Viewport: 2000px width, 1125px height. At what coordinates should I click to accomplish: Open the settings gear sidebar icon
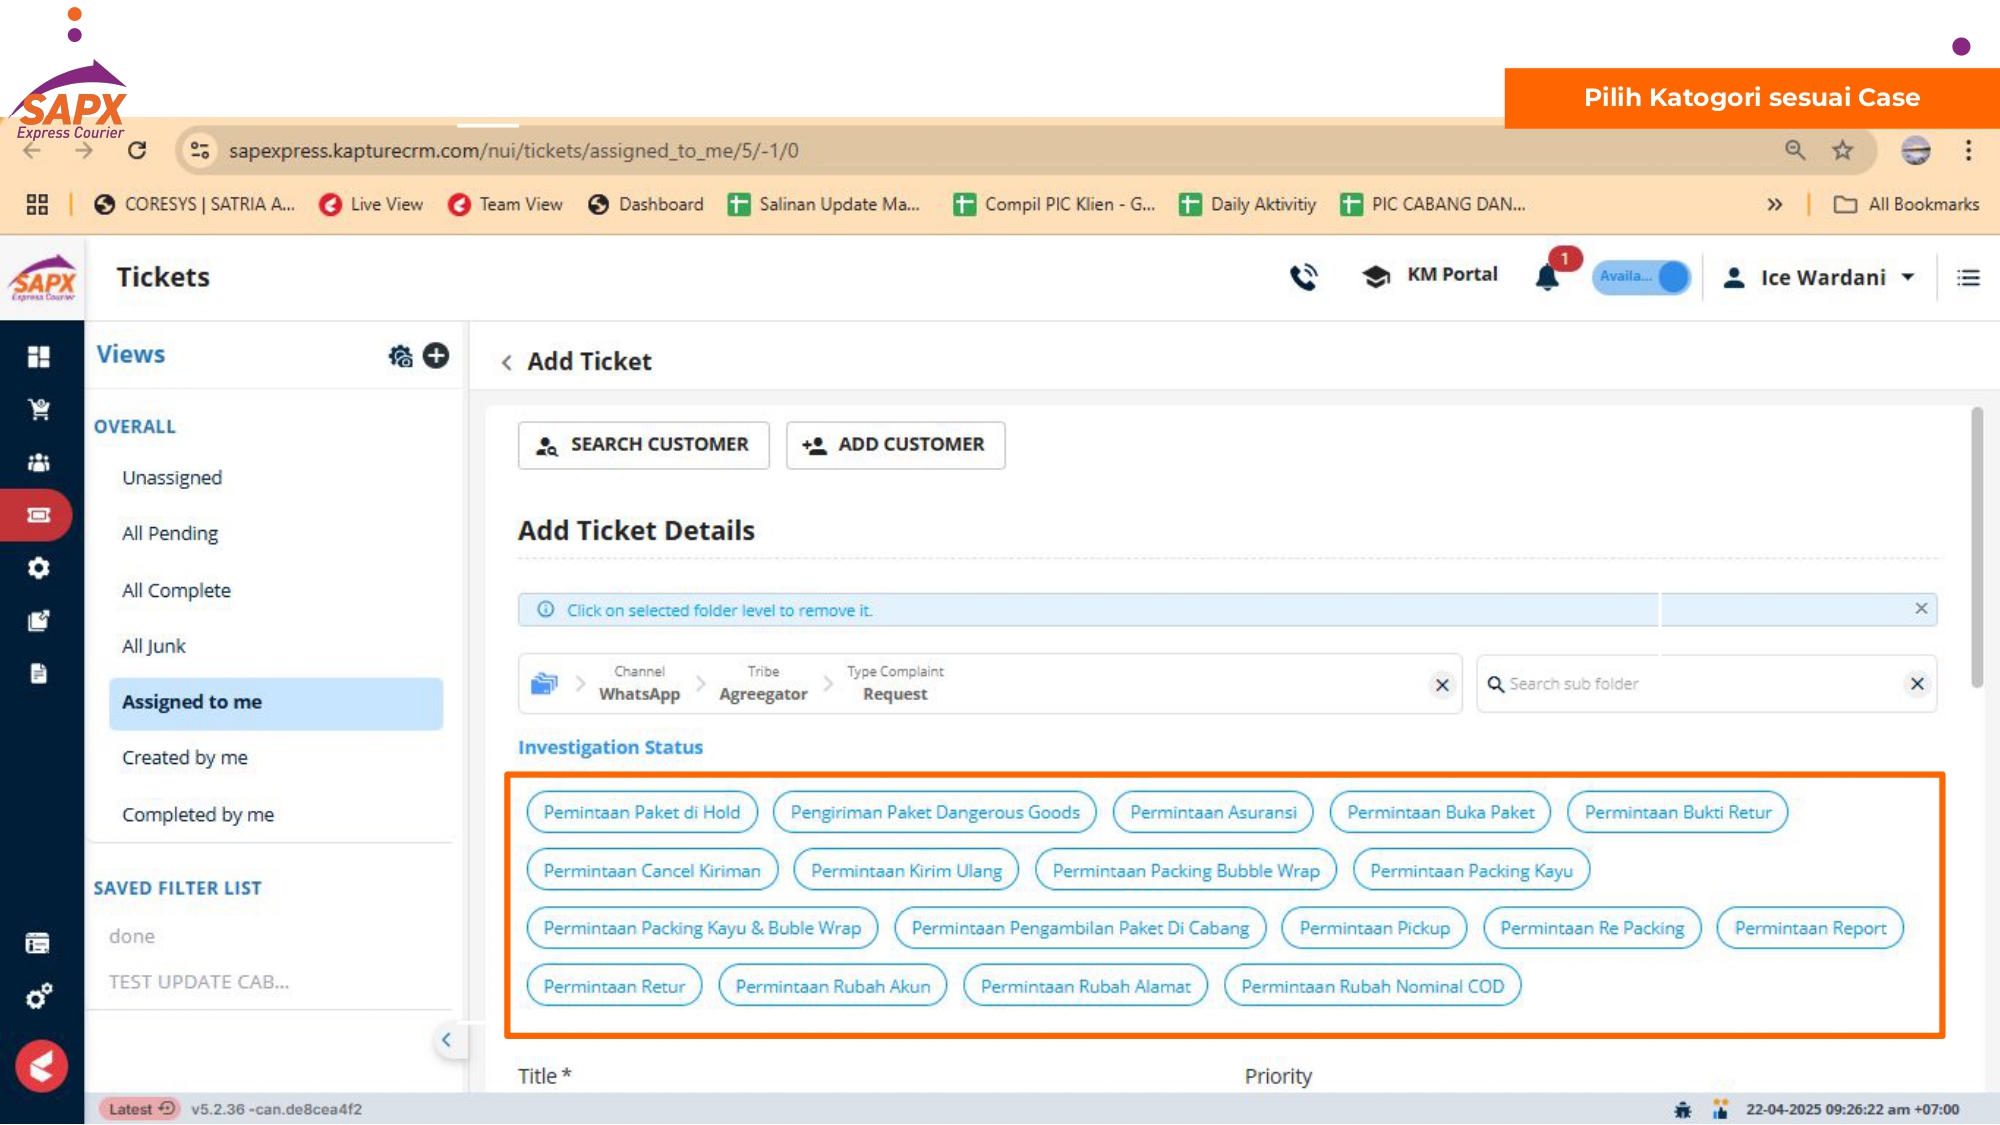[39, 568]
